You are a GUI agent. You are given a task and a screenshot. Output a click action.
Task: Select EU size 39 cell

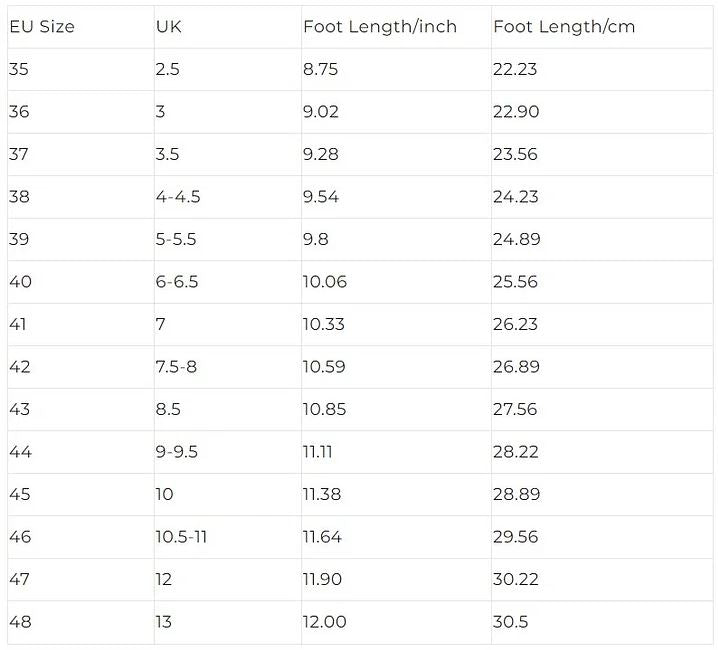click(20, 239)
